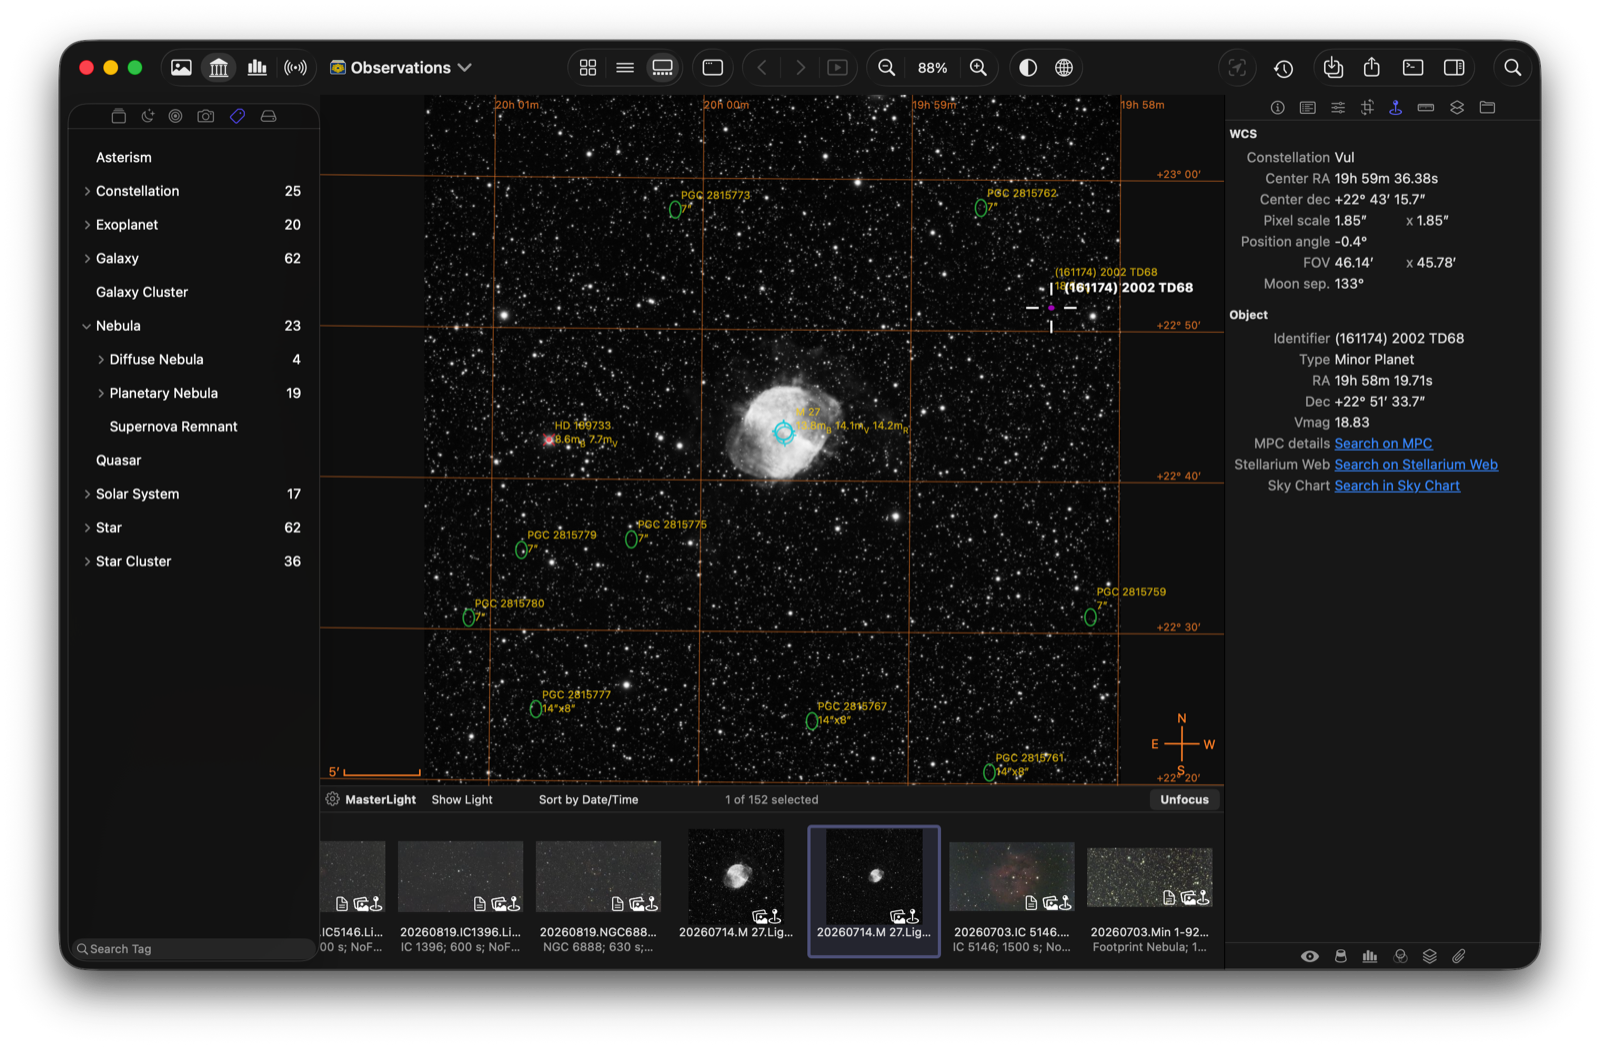Toggle the eye visibility icon at bottom right

coord(1309,957)
